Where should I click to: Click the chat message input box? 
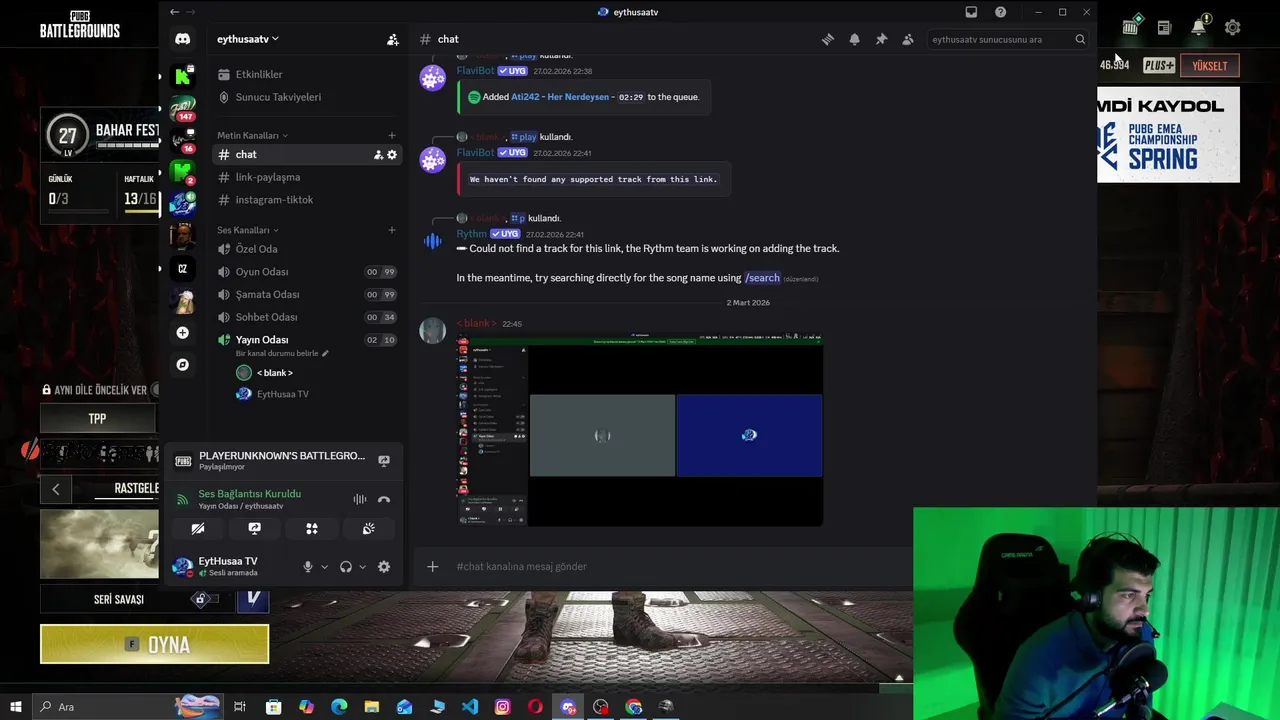(680, 567)
